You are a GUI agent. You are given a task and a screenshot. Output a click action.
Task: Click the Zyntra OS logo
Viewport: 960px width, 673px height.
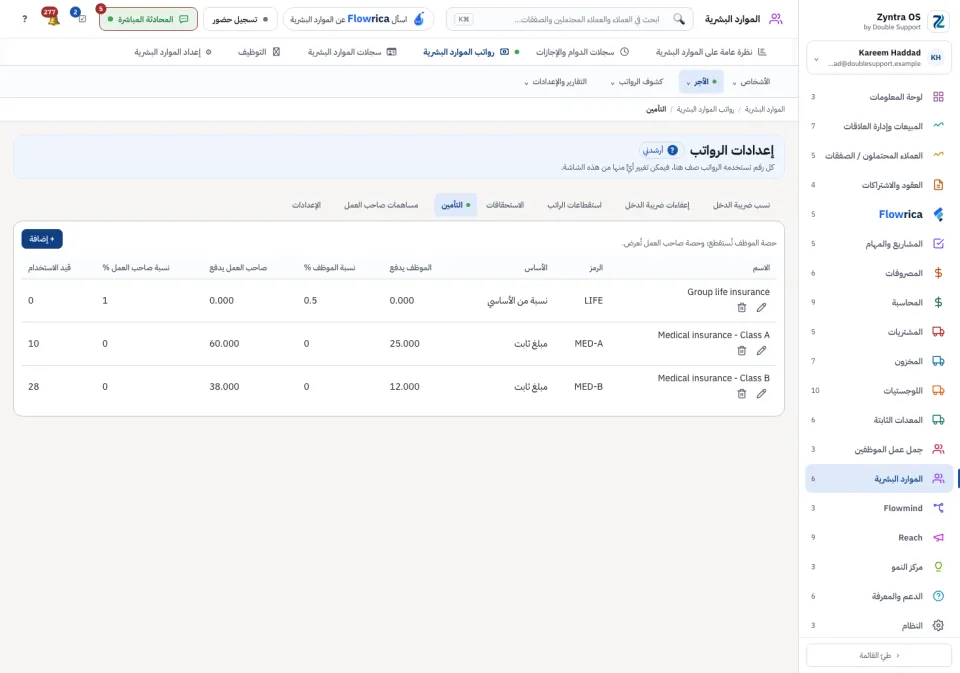tap(938, 21)
